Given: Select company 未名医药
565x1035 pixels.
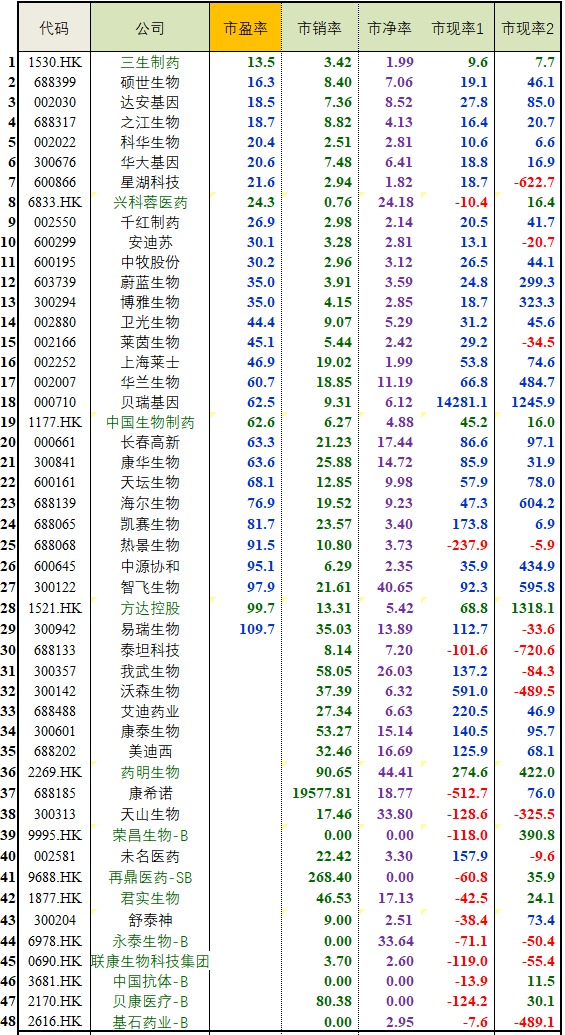Looking at the screenshot, I should pyautogui.click(x=150, y=856).
